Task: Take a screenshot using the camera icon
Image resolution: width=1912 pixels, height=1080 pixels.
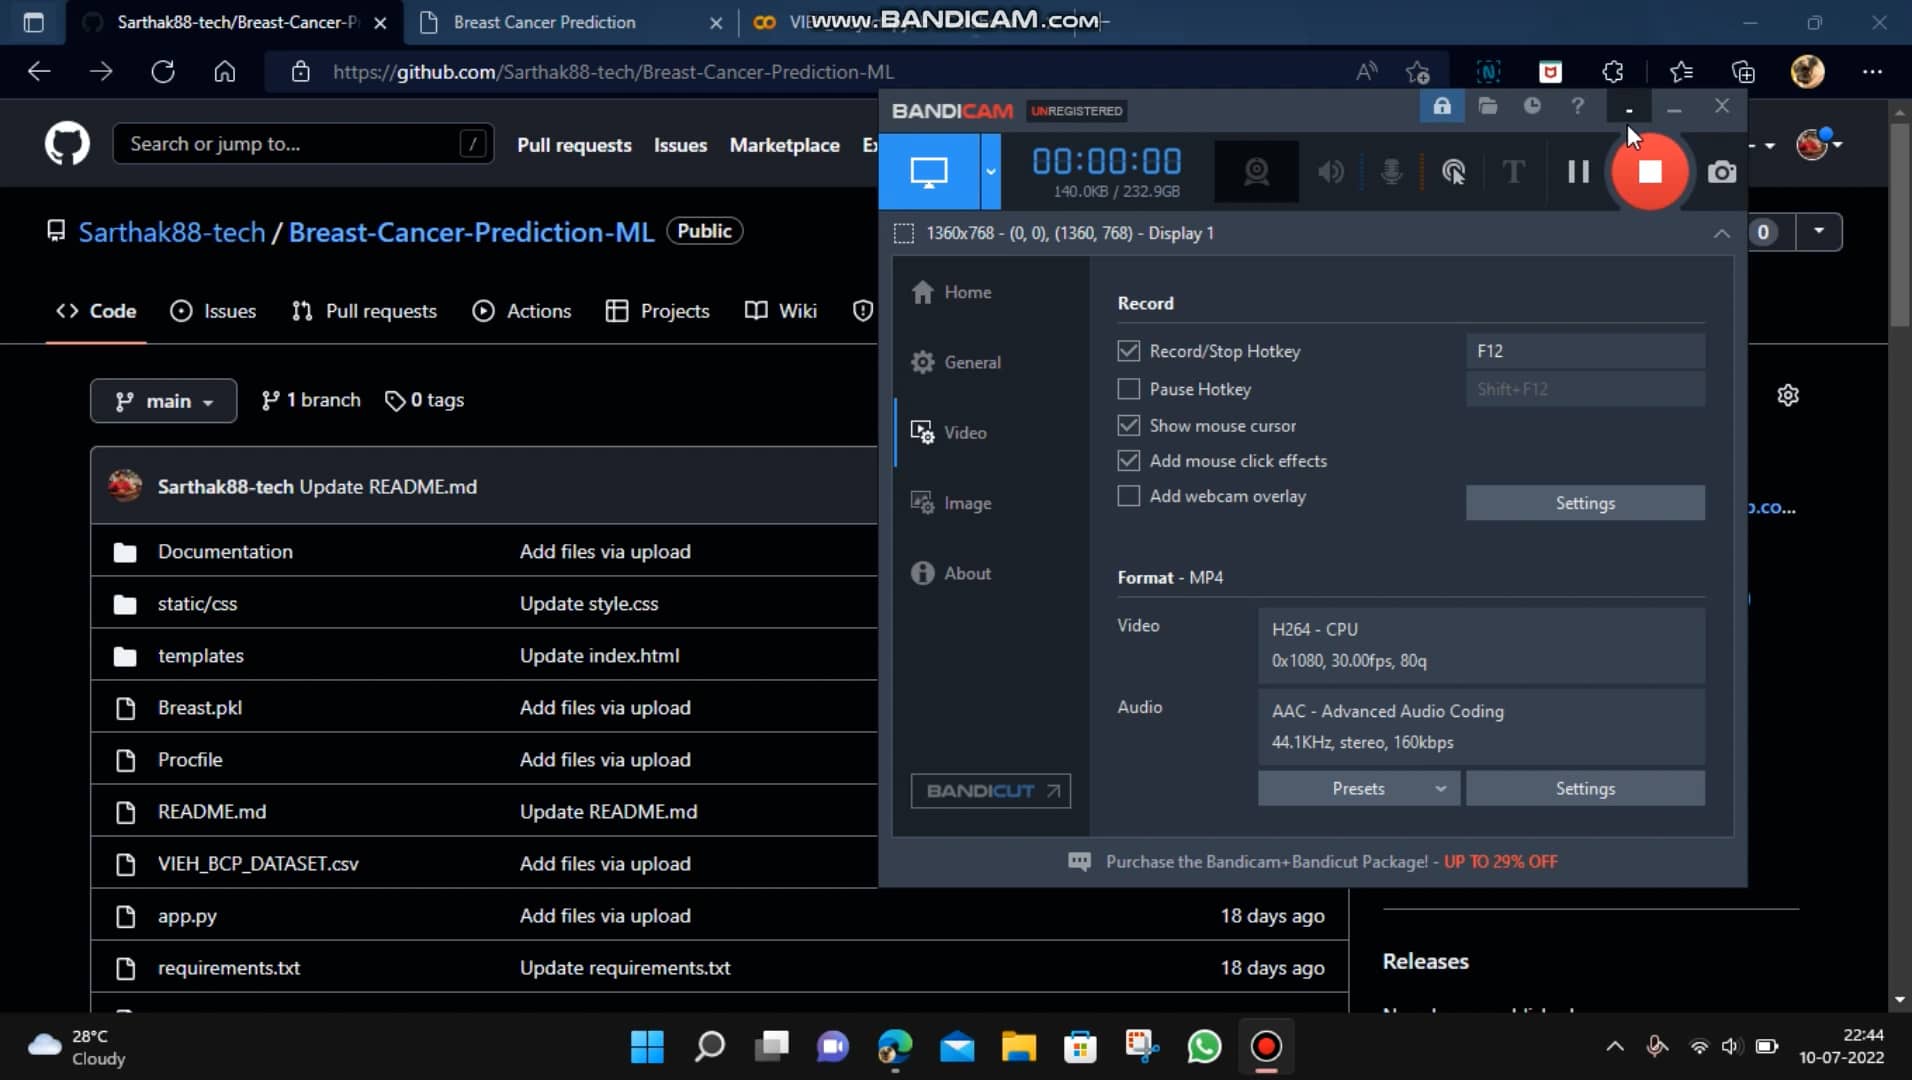Action: (x=1722, y=171)
